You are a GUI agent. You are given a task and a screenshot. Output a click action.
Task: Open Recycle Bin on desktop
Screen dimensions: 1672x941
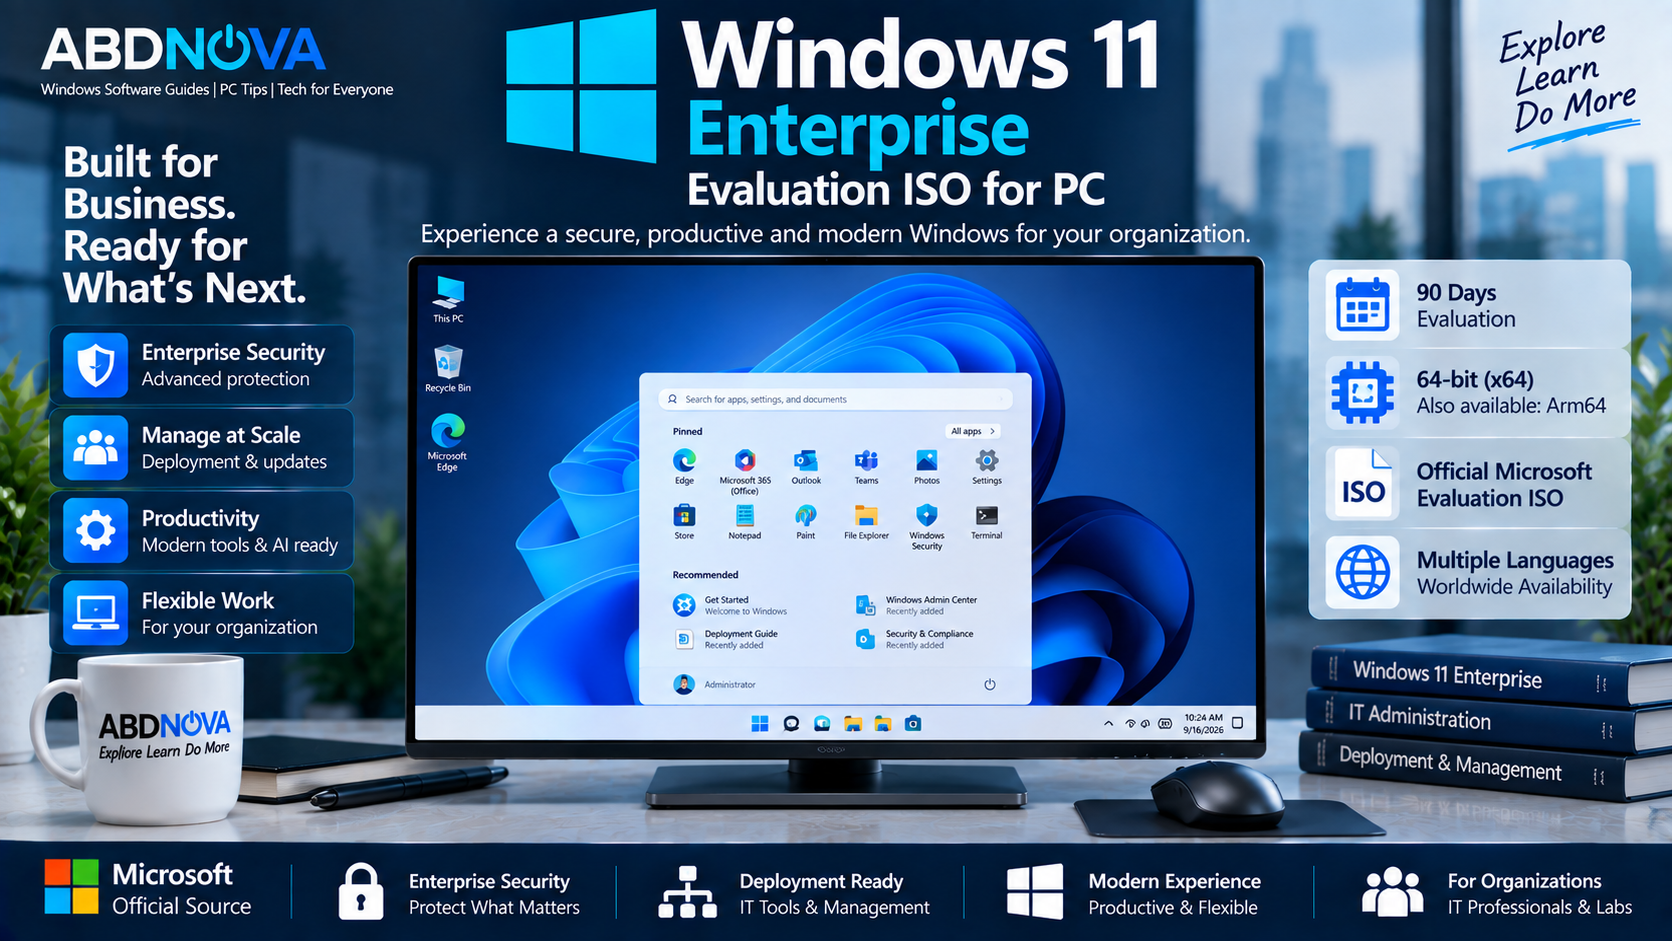coord(448,368)
